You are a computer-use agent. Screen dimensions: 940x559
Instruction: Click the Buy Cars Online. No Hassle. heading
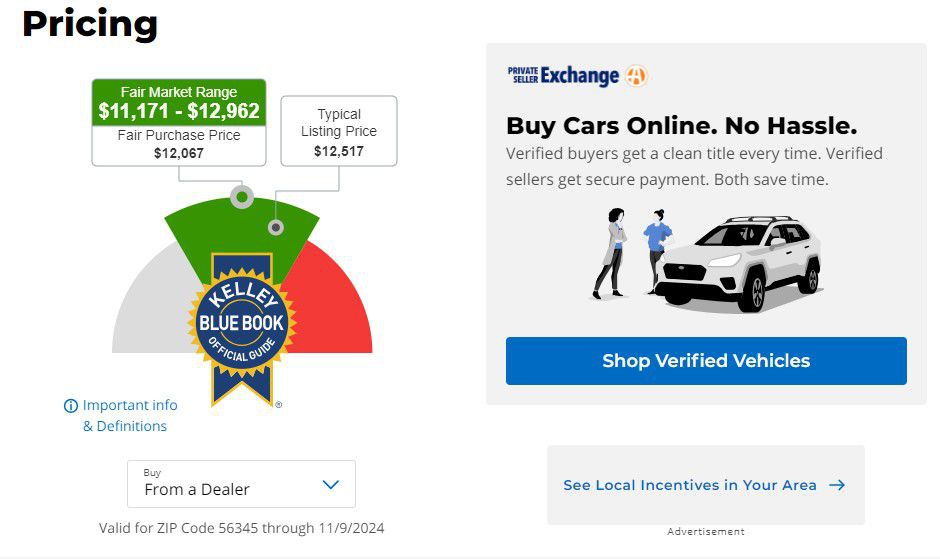(682, 126)
